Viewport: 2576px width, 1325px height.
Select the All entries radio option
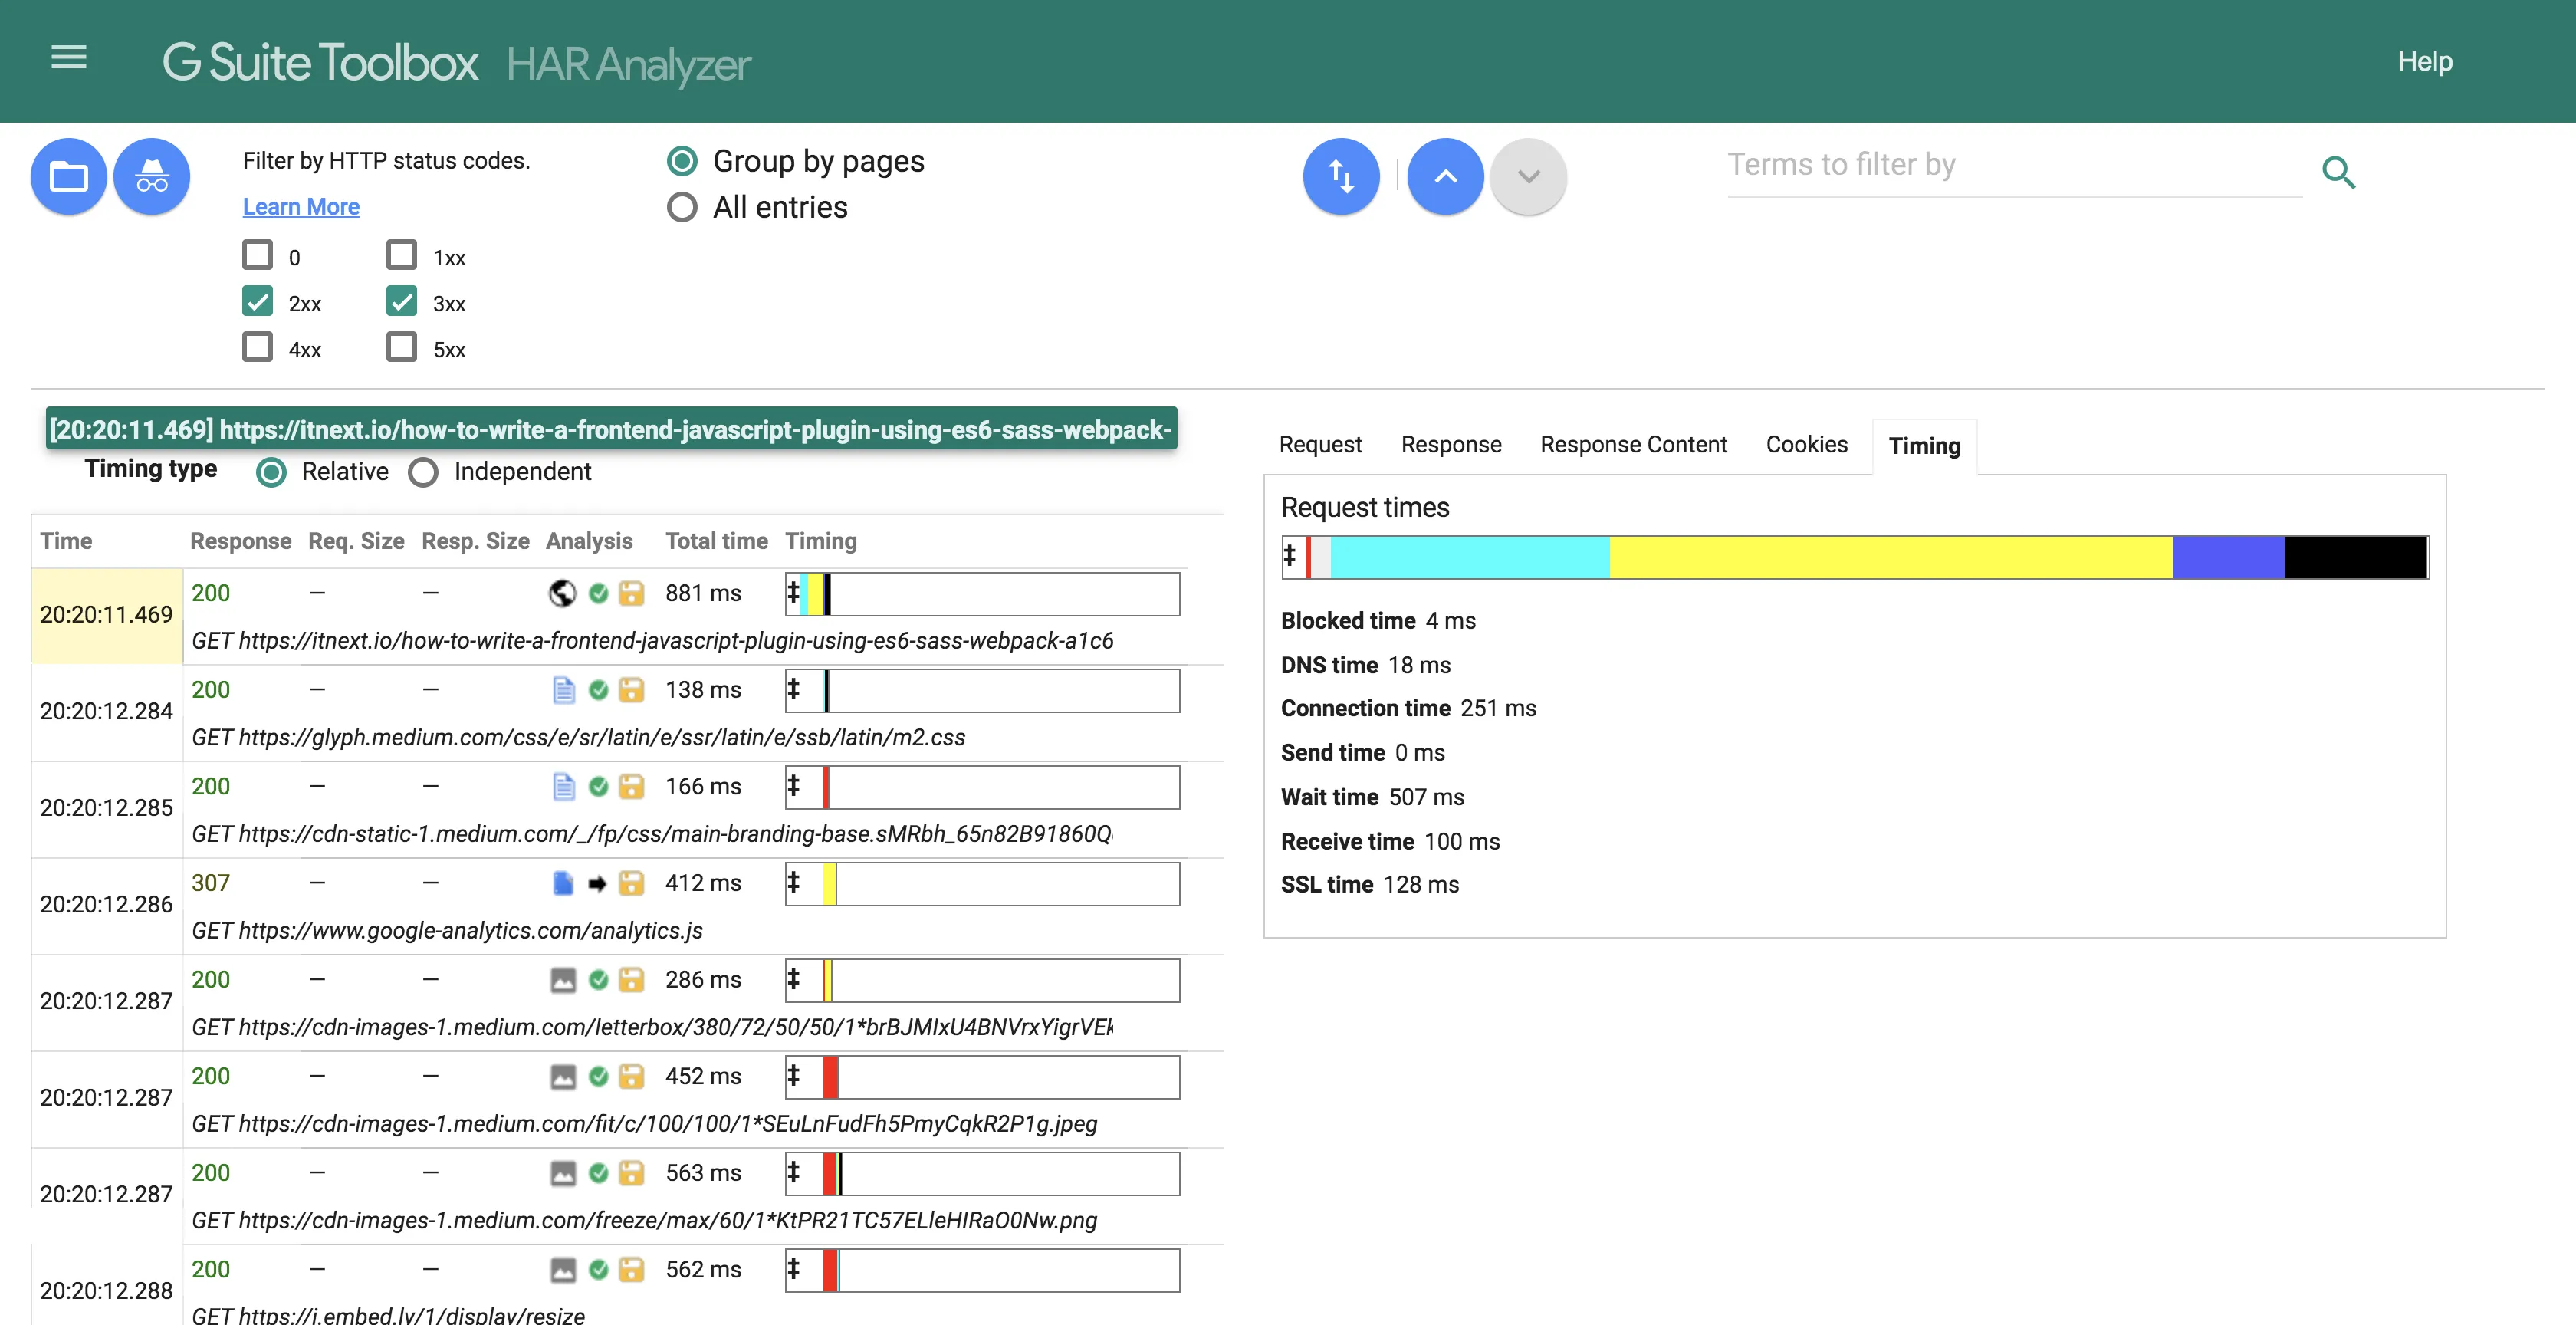(x=682, y=207)
